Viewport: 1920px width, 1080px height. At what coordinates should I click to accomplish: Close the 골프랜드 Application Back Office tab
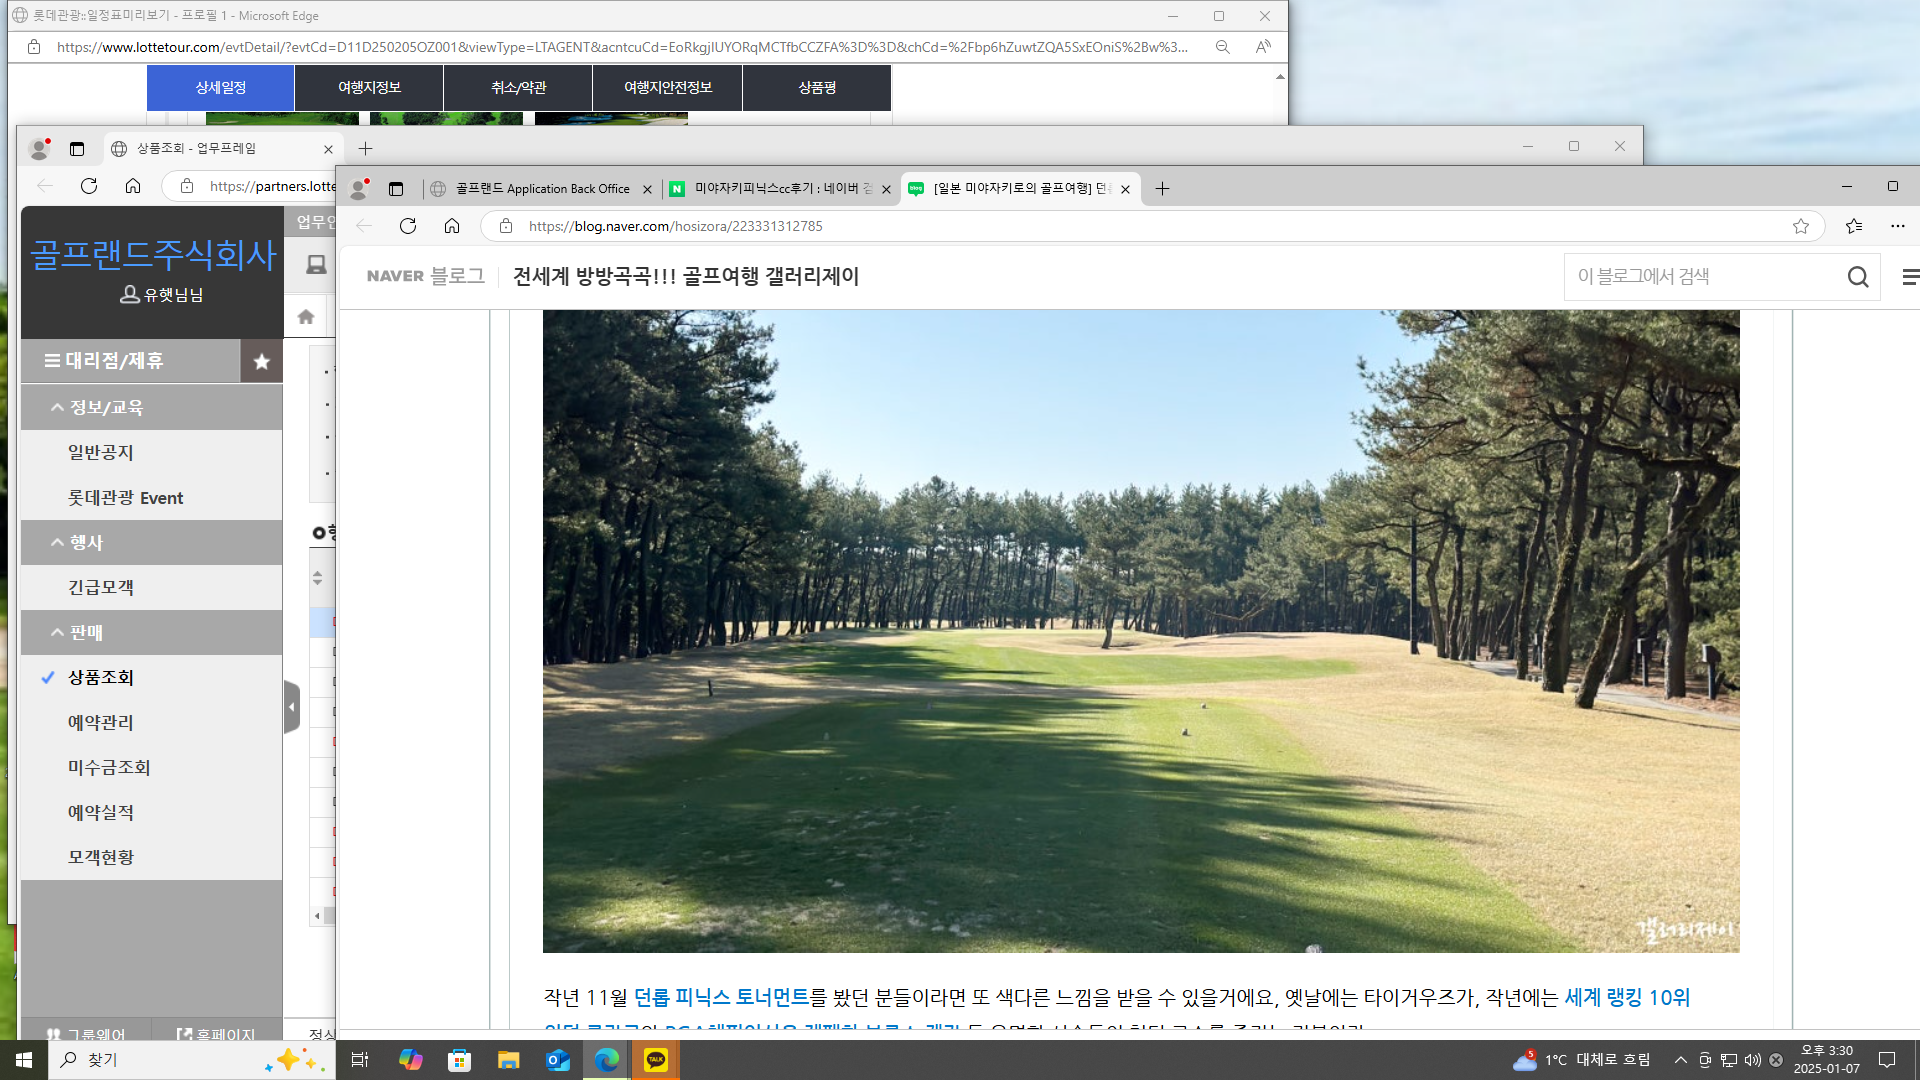click(647, 189)
